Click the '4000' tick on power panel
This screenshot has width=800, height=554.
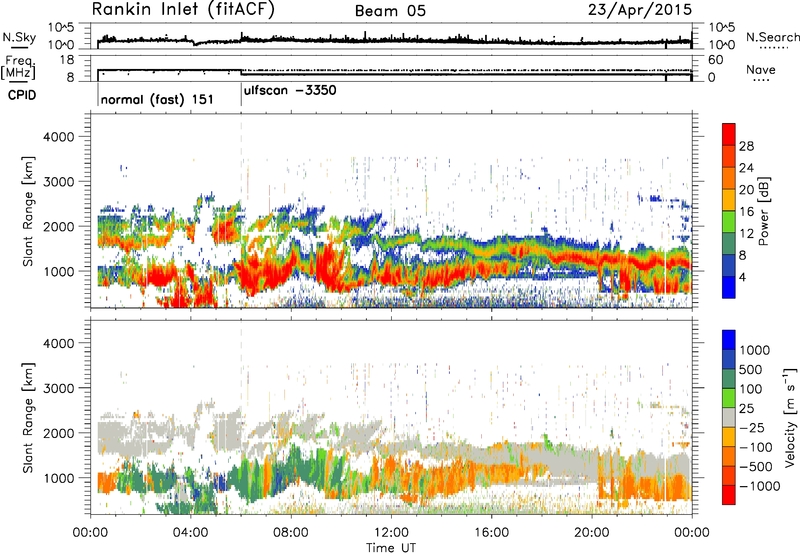pos(58,137)
